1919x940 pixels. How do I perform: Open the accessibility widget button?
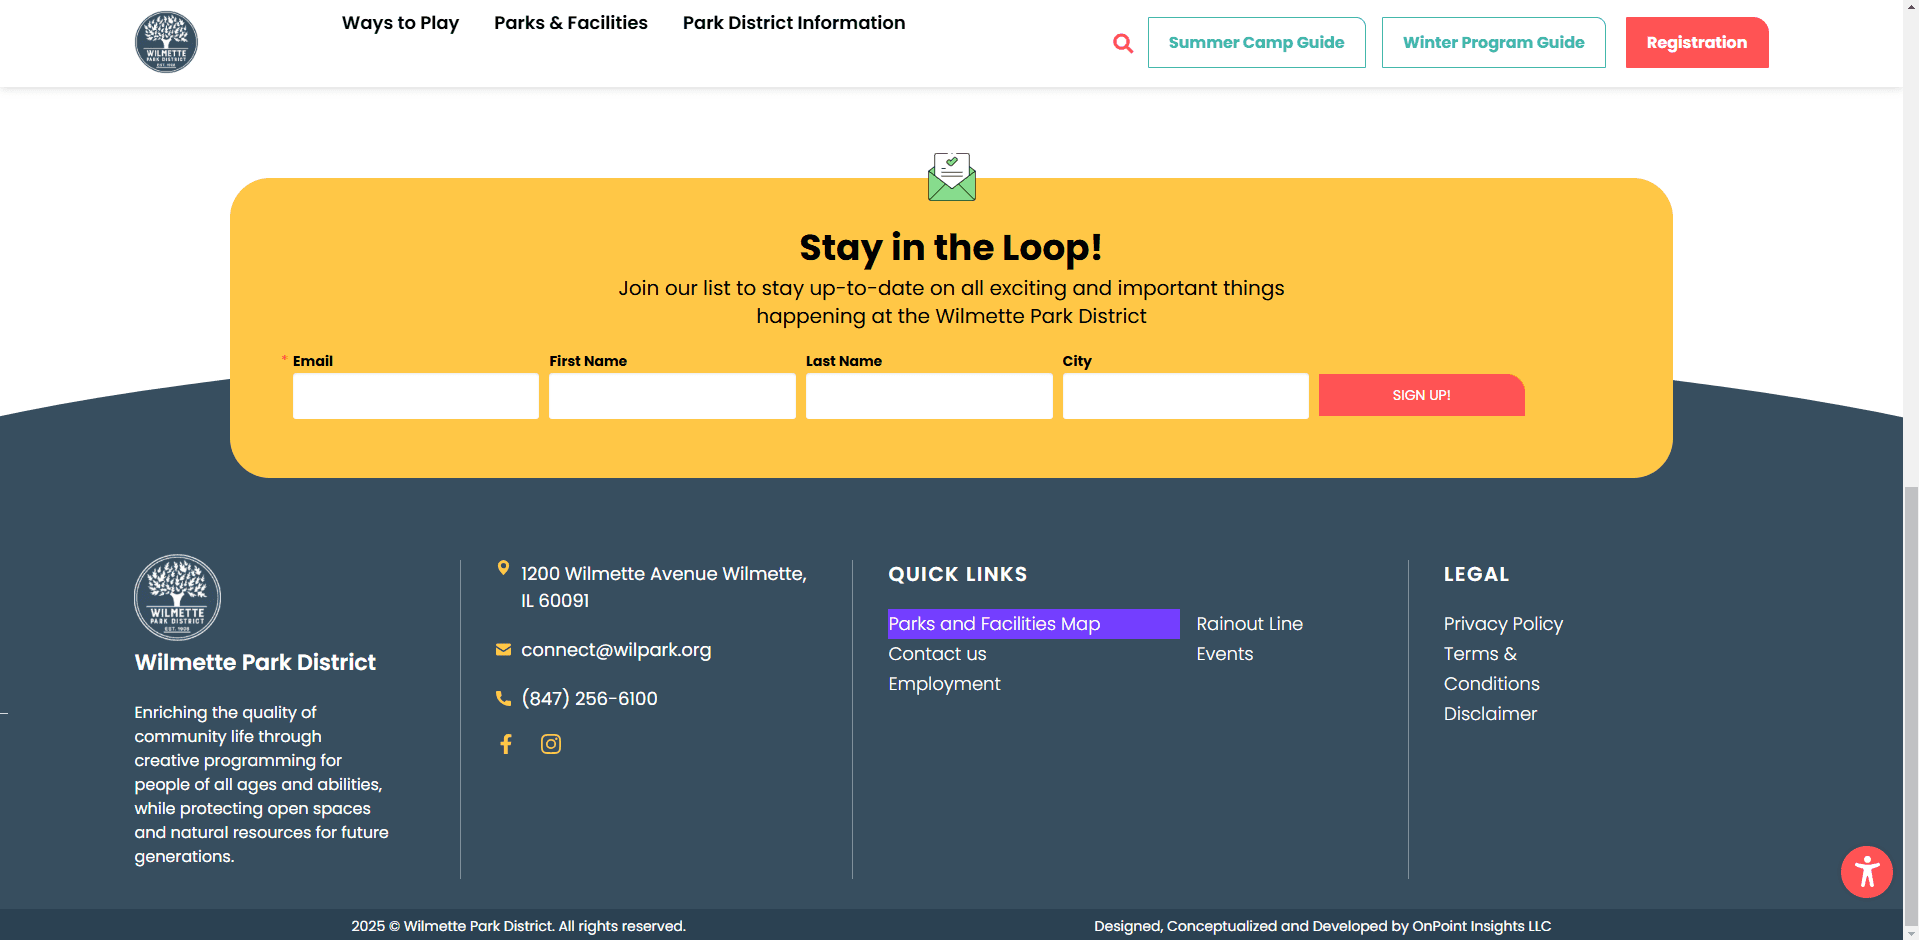pos(1866,872)
